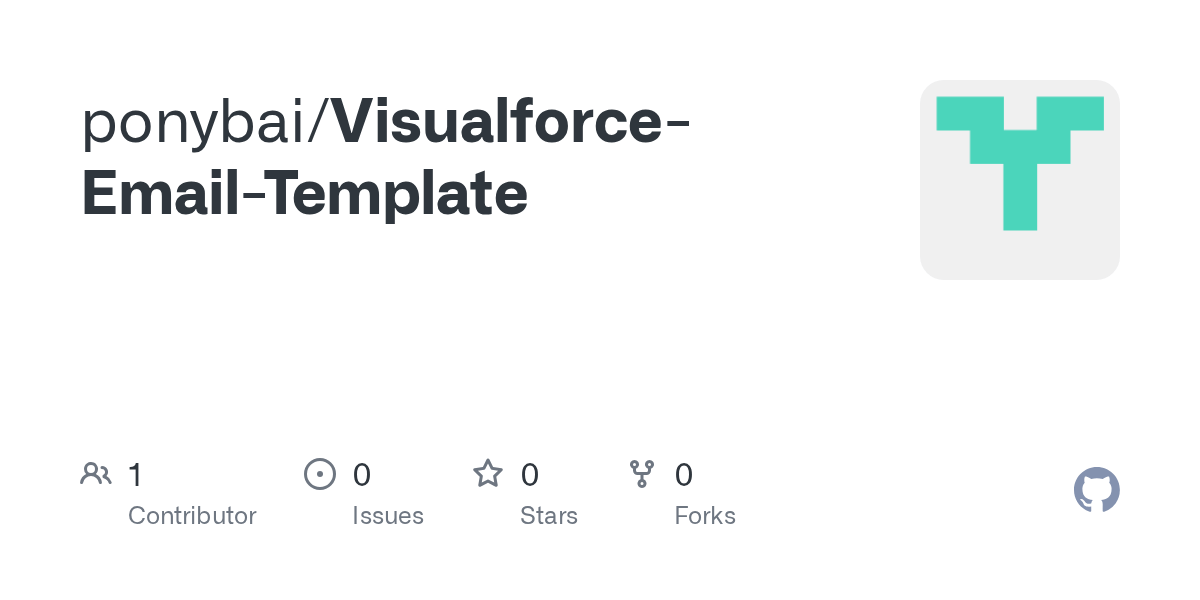The width and height of the screenshot is (1200, 600).
Task: Click the issues count 0
Action: tap(362, 474)
